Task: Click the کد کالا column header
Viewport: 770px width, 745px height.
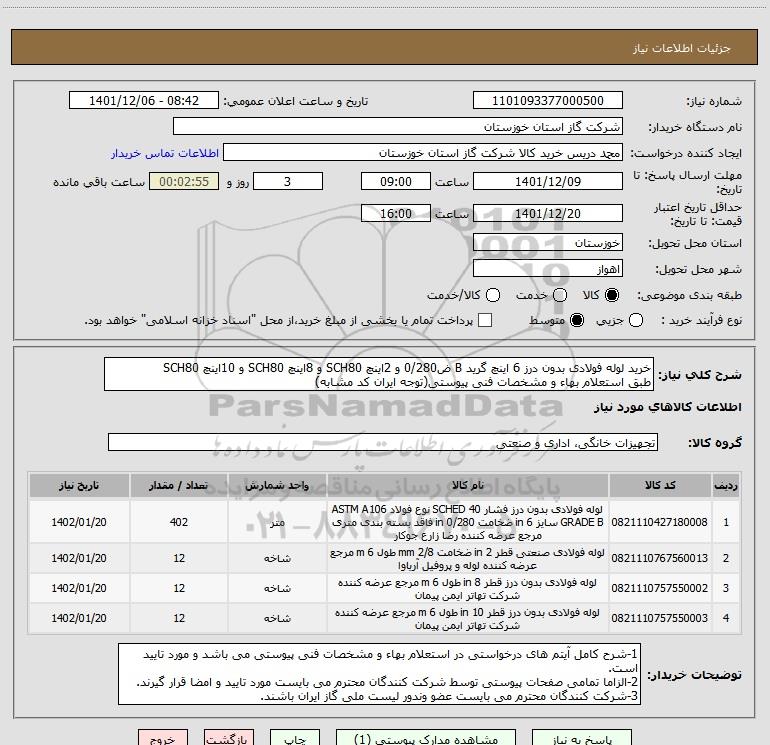Action: pos(660,486)
